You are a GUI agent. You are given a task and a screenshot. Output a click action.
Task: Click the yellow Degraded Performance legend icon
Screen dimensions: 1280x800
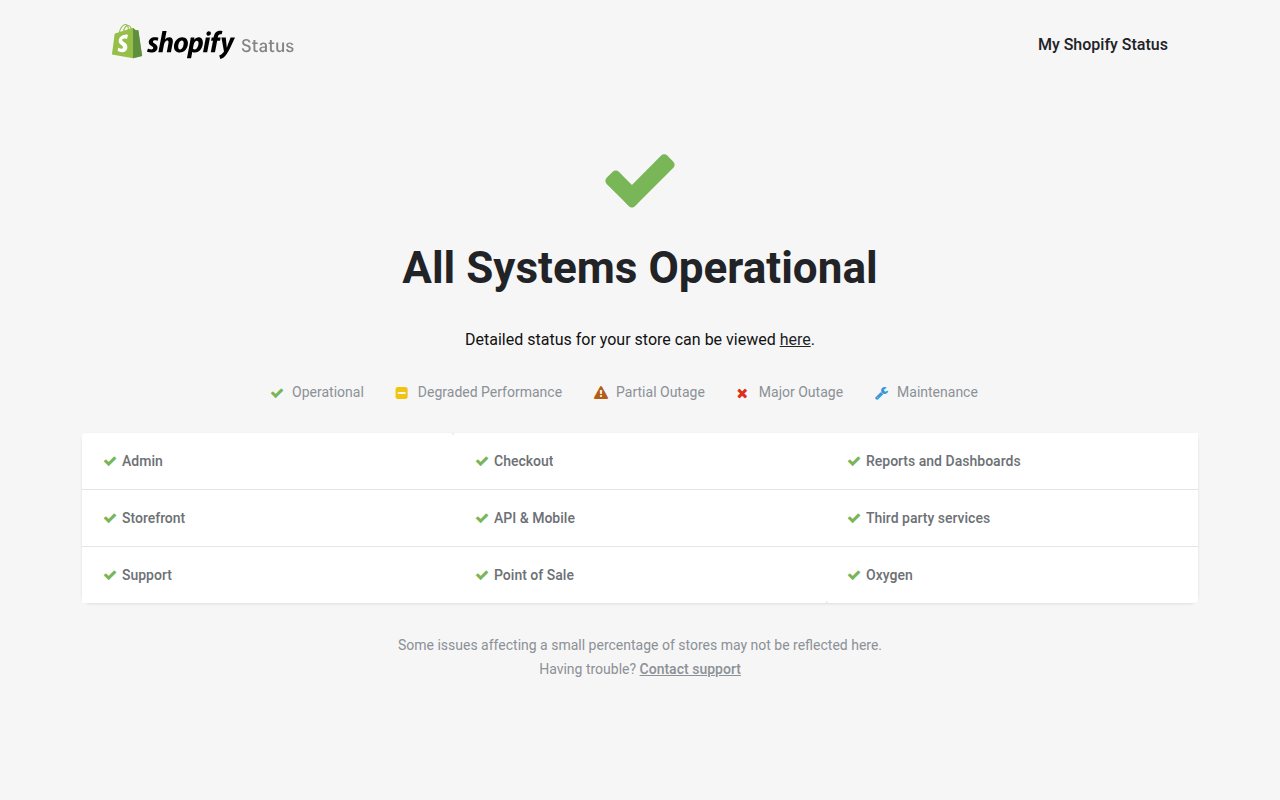coord(402,393)
